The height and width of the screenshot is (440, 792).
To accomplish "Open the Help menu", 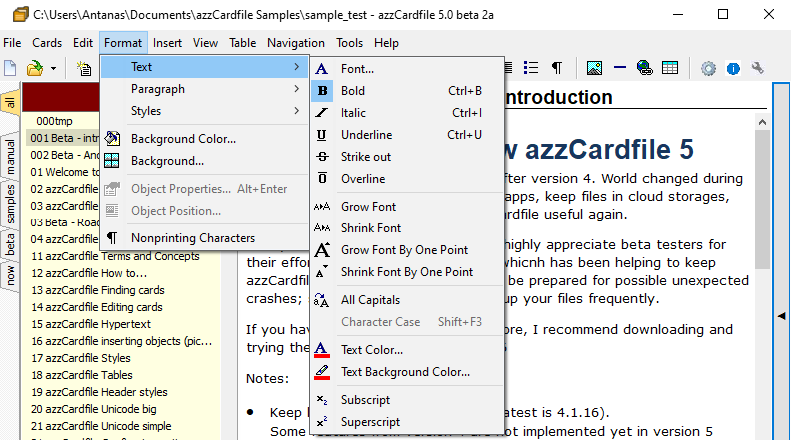I will click(x=386, y=43).
